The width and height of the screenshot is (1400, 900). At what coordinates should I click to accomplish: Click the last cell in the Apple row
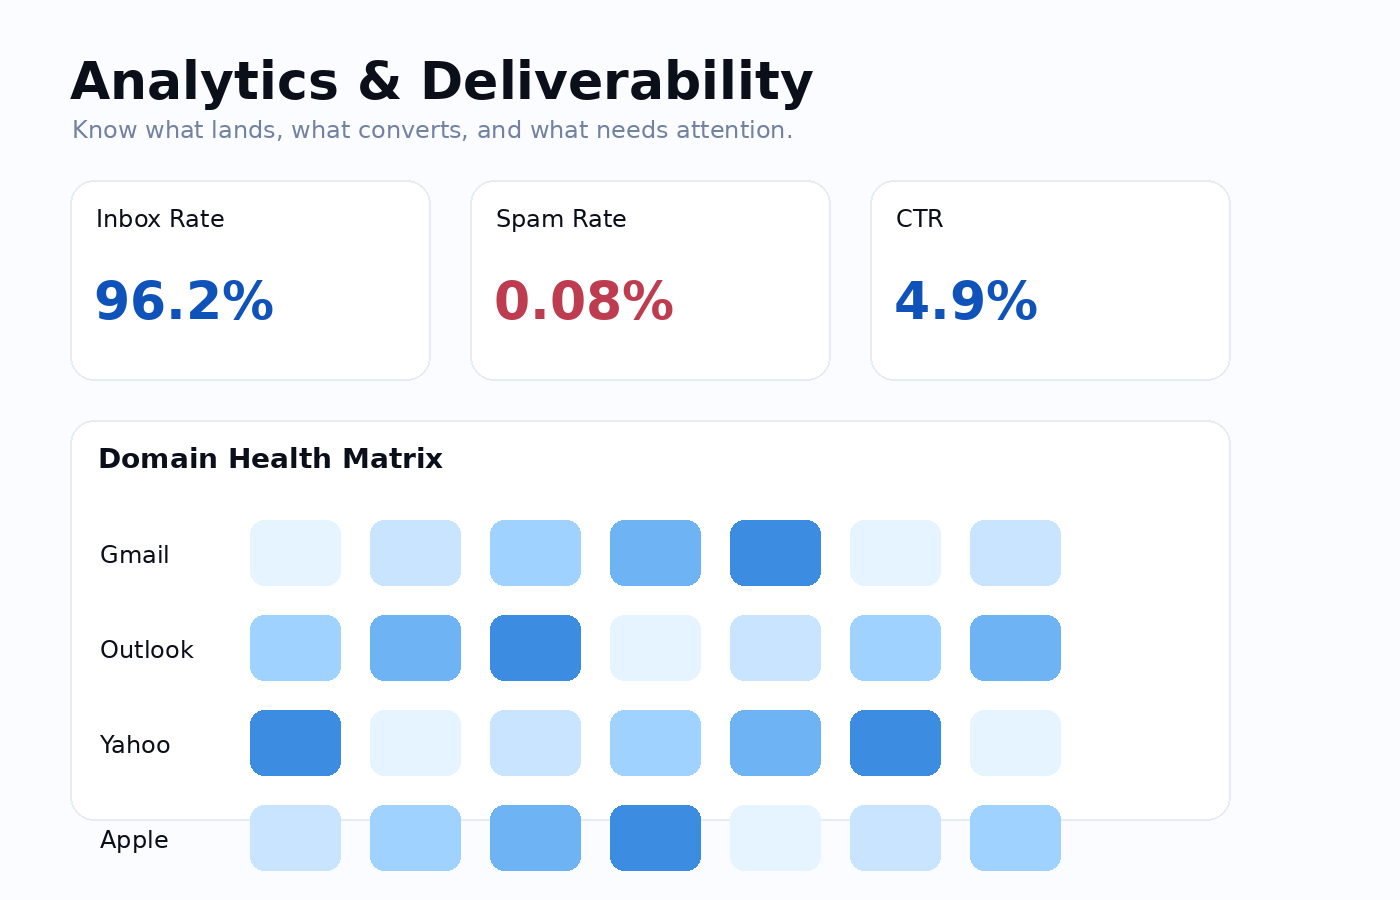[1015, 838]
